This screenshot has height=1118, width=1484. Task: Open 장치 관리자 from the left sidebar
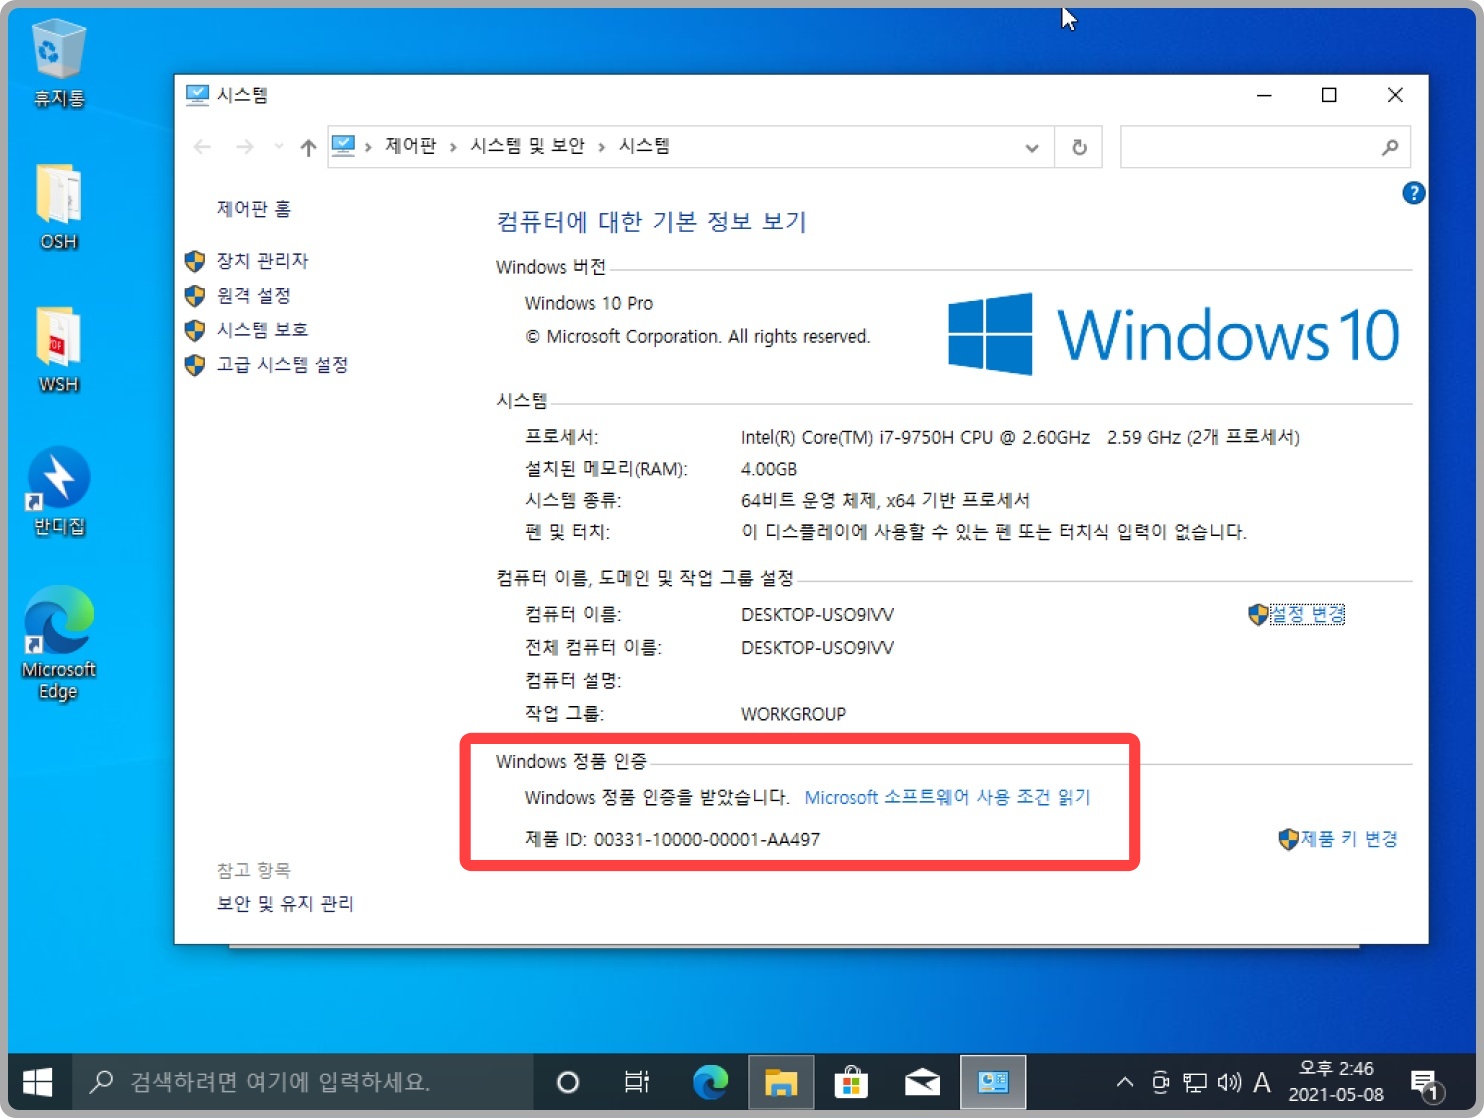click(263, 260)
